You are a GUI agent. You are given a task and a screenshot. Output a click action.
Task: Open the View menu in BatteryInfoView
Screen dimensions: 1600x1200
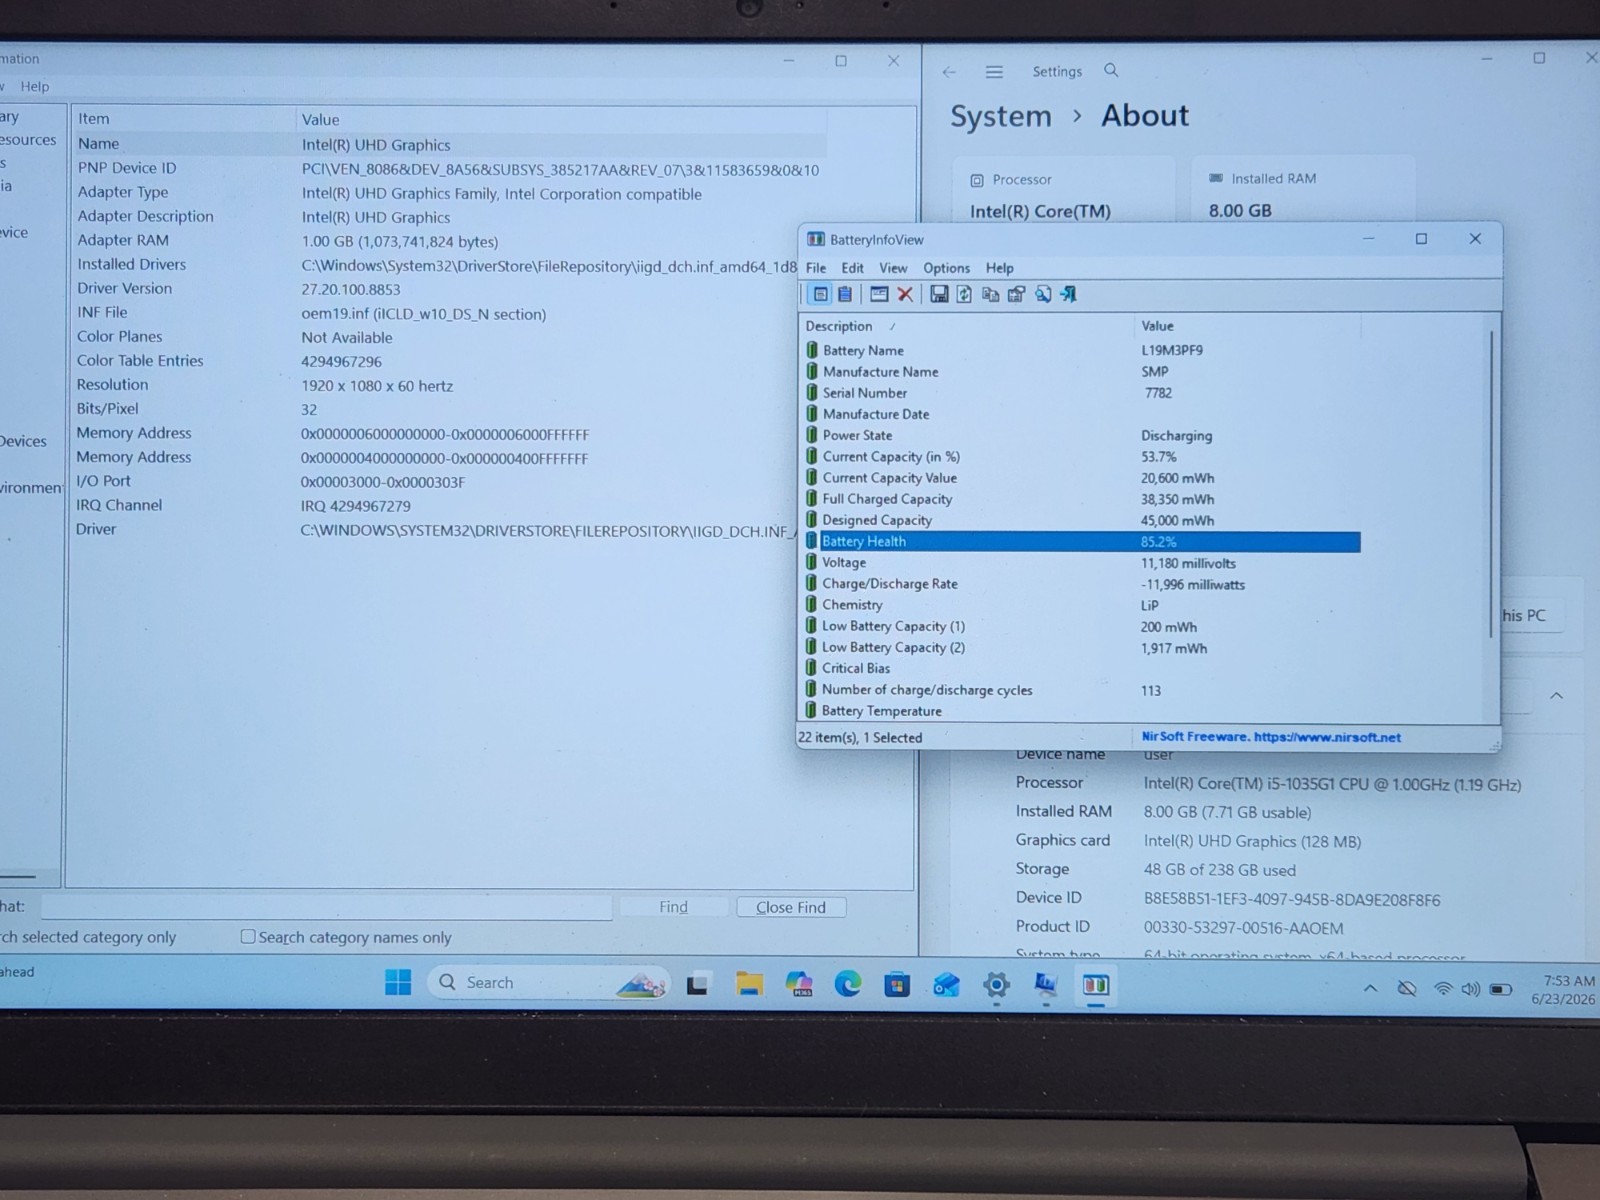coord(893,268)
